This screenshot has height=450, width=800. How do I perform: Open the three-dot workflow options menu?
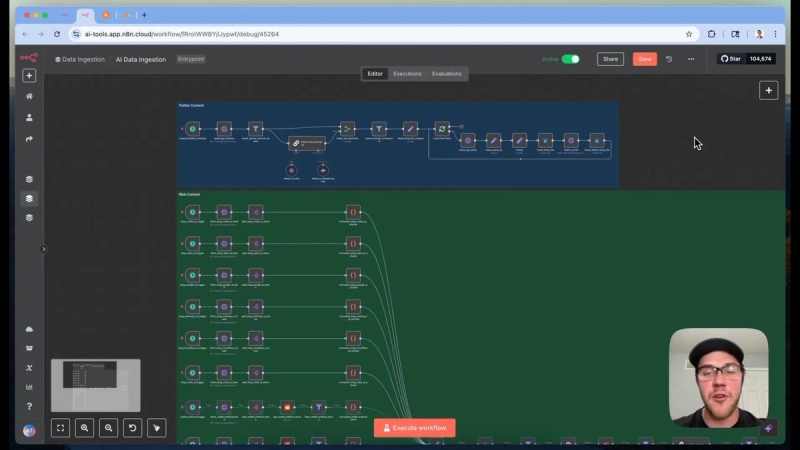coord(691,59)
